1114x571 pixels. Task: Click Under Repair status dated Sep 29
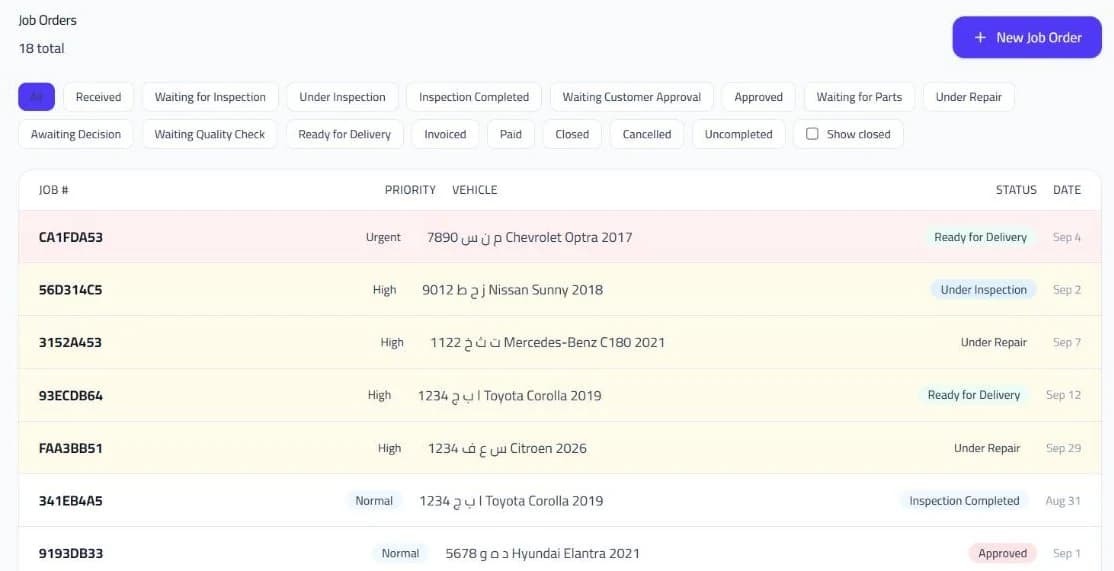pyautogui.click(x=987, y=448)
